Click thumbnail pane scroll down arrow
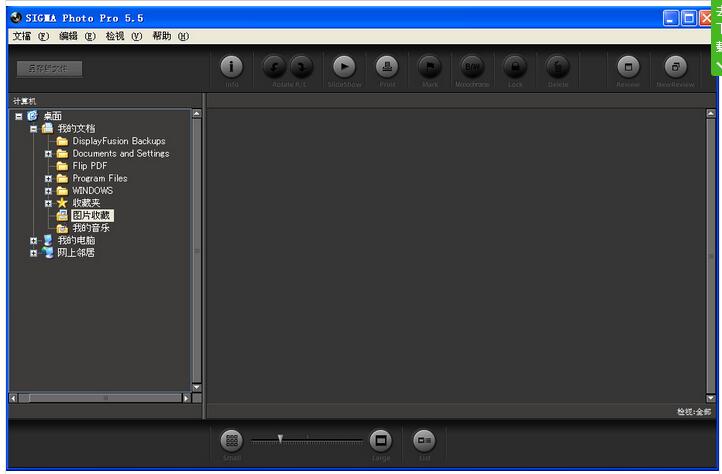Image resolution: width=722 pixels, height=474 pixels. tap(710, 398)
